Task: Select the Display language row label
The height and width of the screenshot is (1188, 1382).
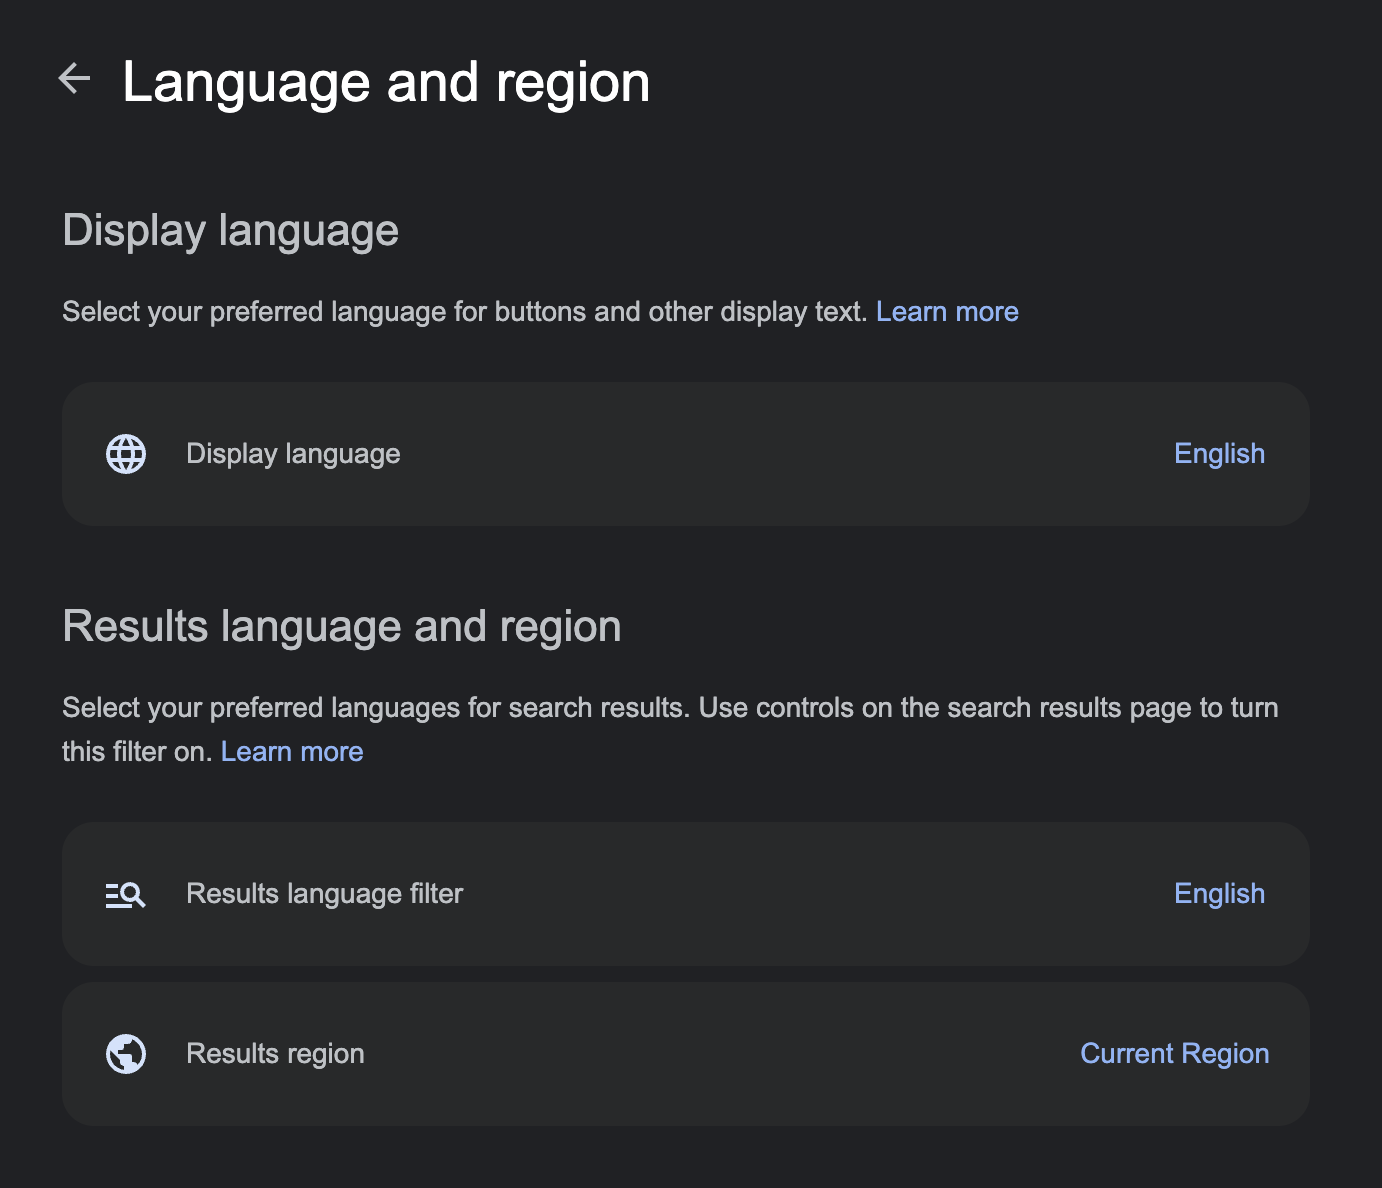Action: (x=293, y=454)
